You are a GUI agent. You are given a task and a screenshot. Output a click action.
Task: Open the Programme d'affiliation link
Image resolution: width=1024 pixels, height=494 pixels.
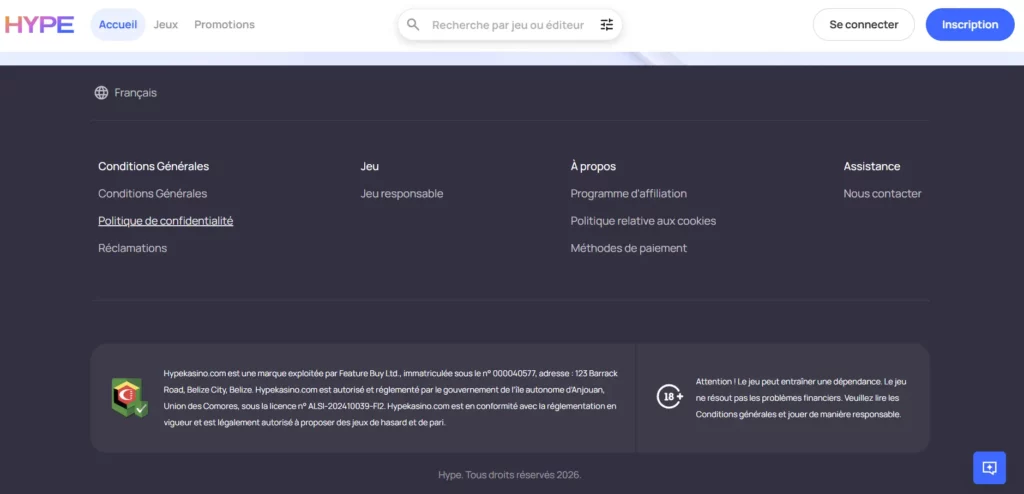[x=629, y=193]
